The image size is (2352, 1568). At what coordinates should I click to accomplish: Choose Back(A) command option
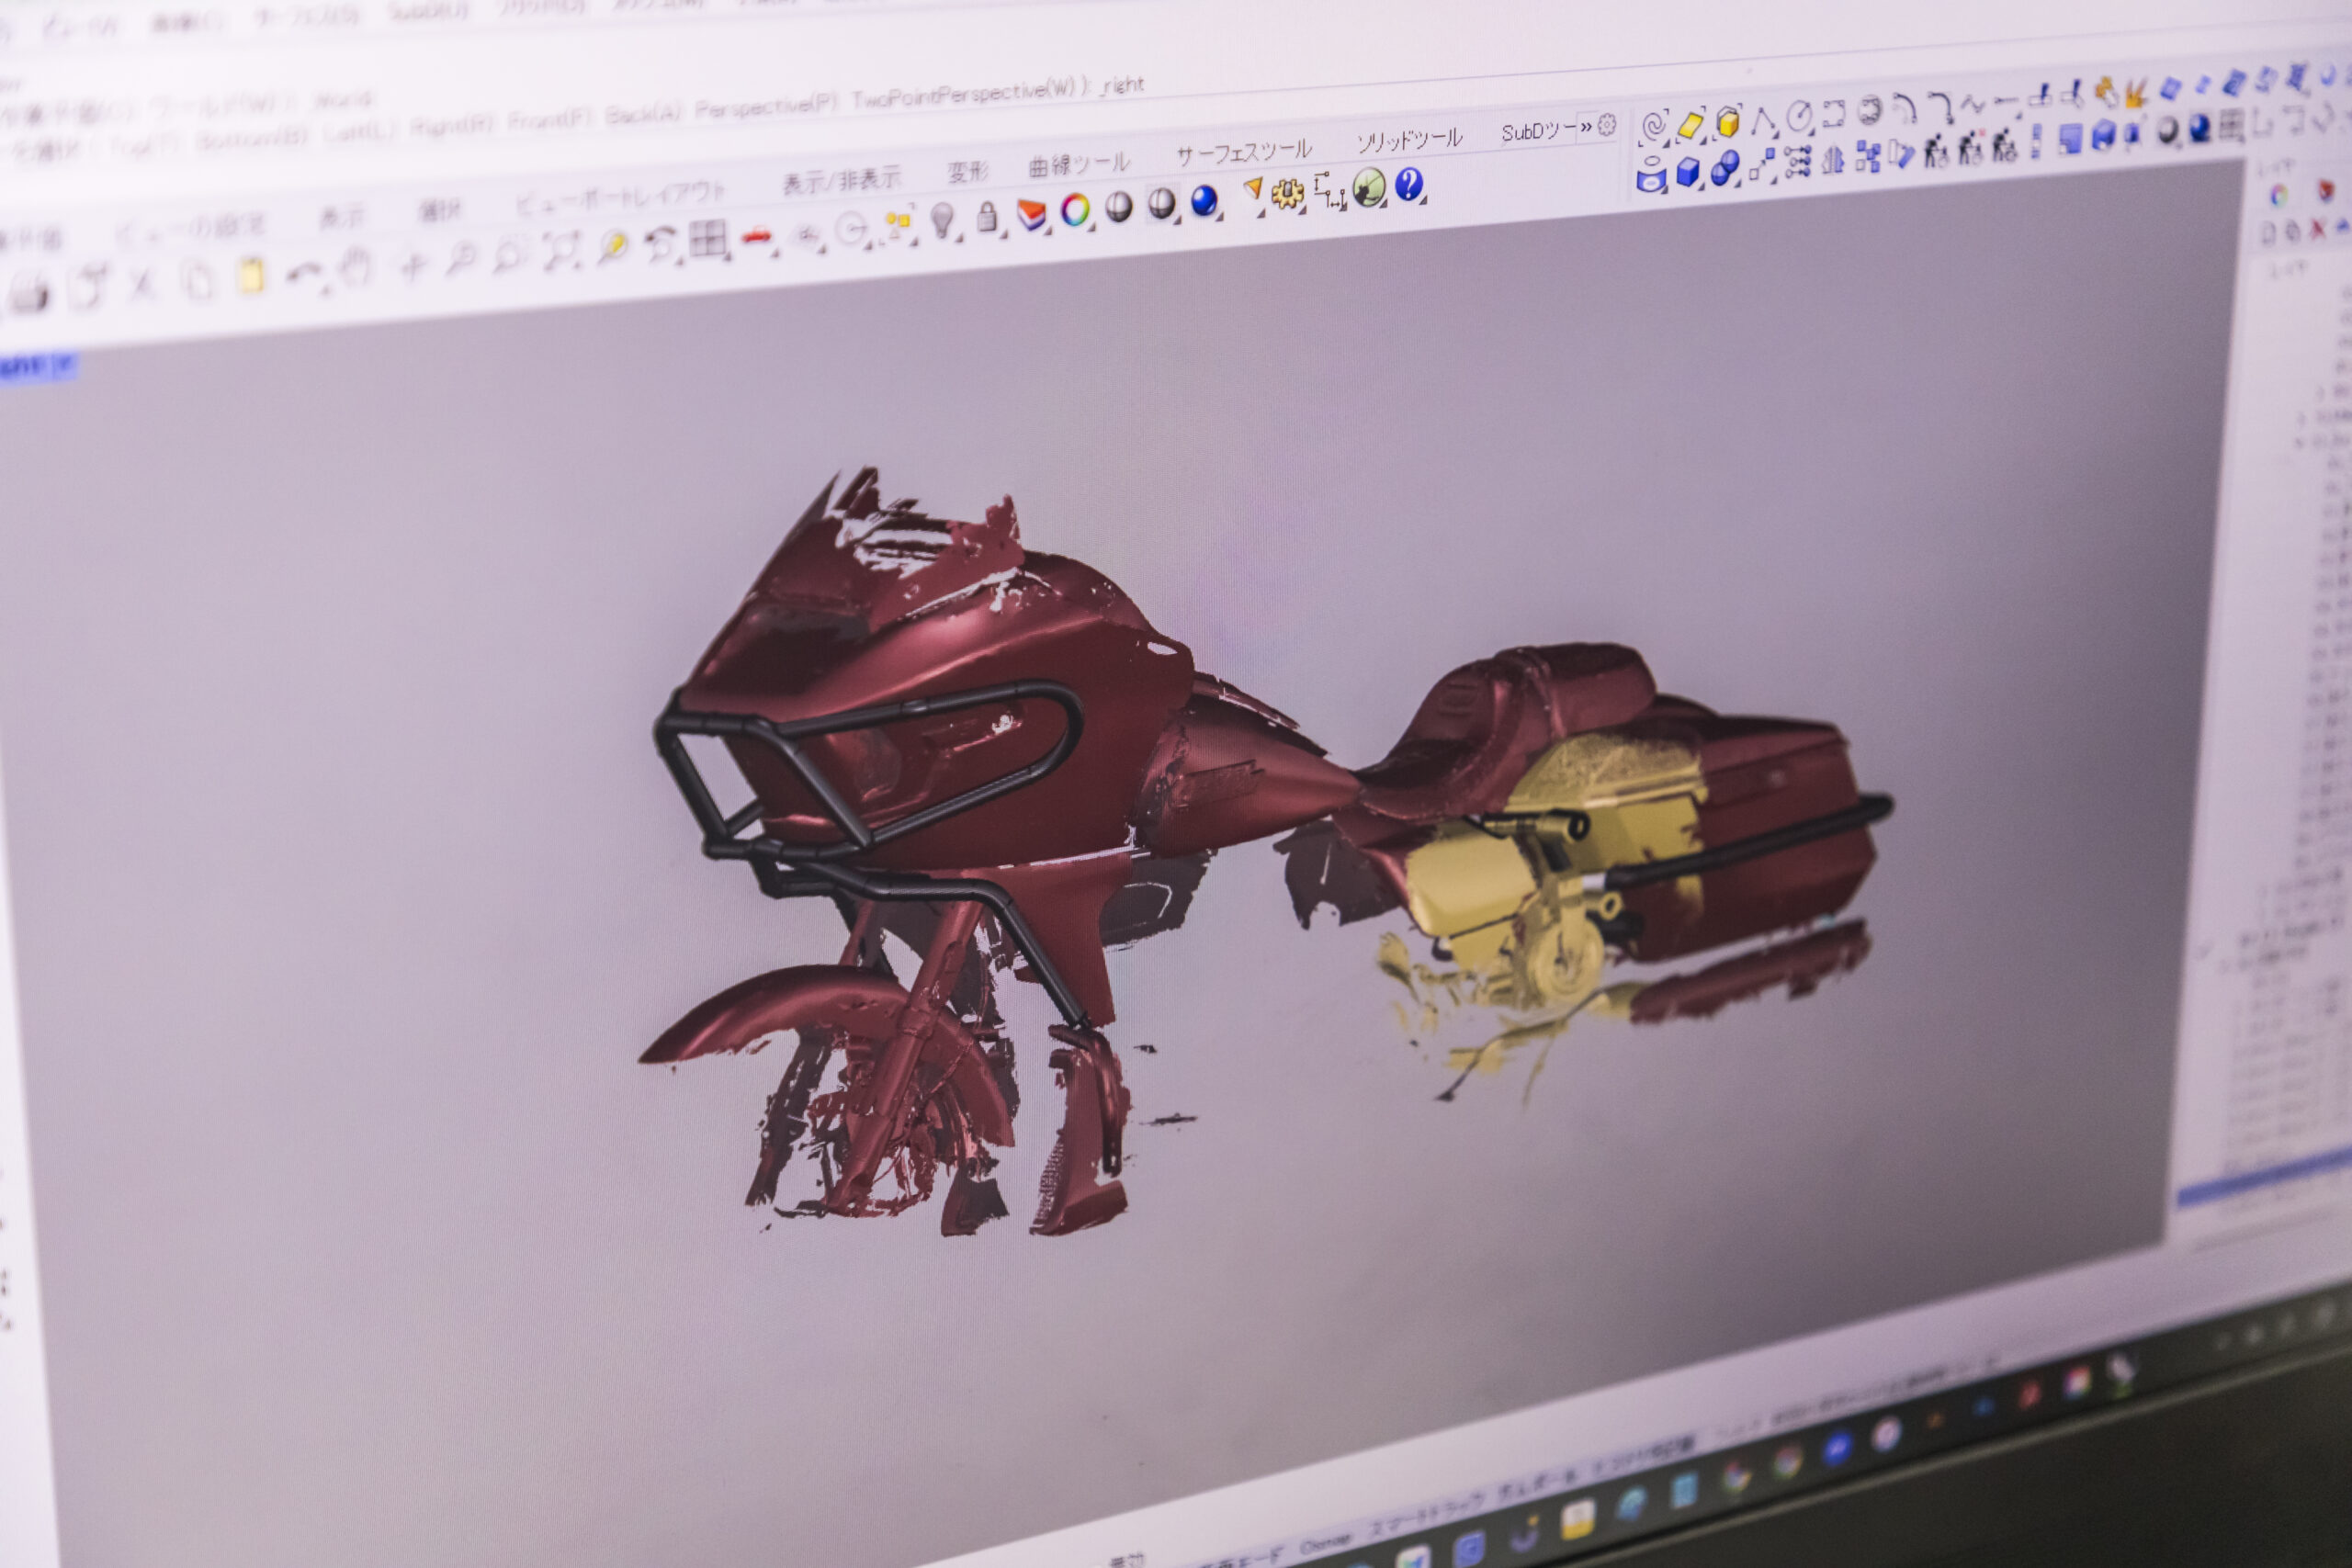(x=642, y=114)
